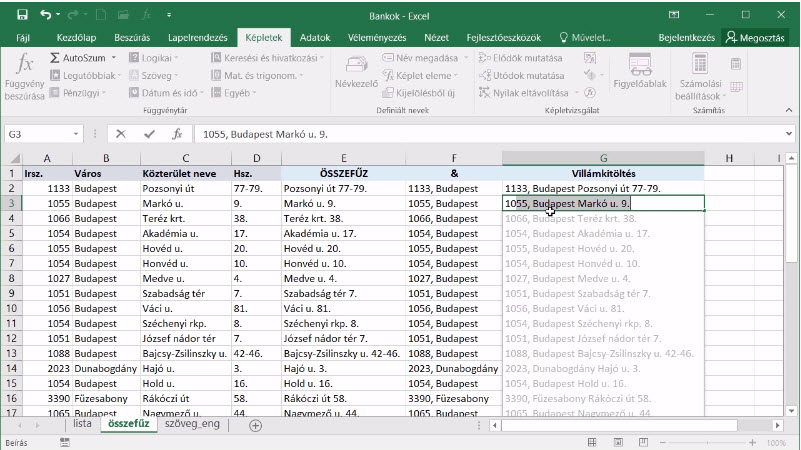Add a new sheet with the plus icon

click(255, 425)
